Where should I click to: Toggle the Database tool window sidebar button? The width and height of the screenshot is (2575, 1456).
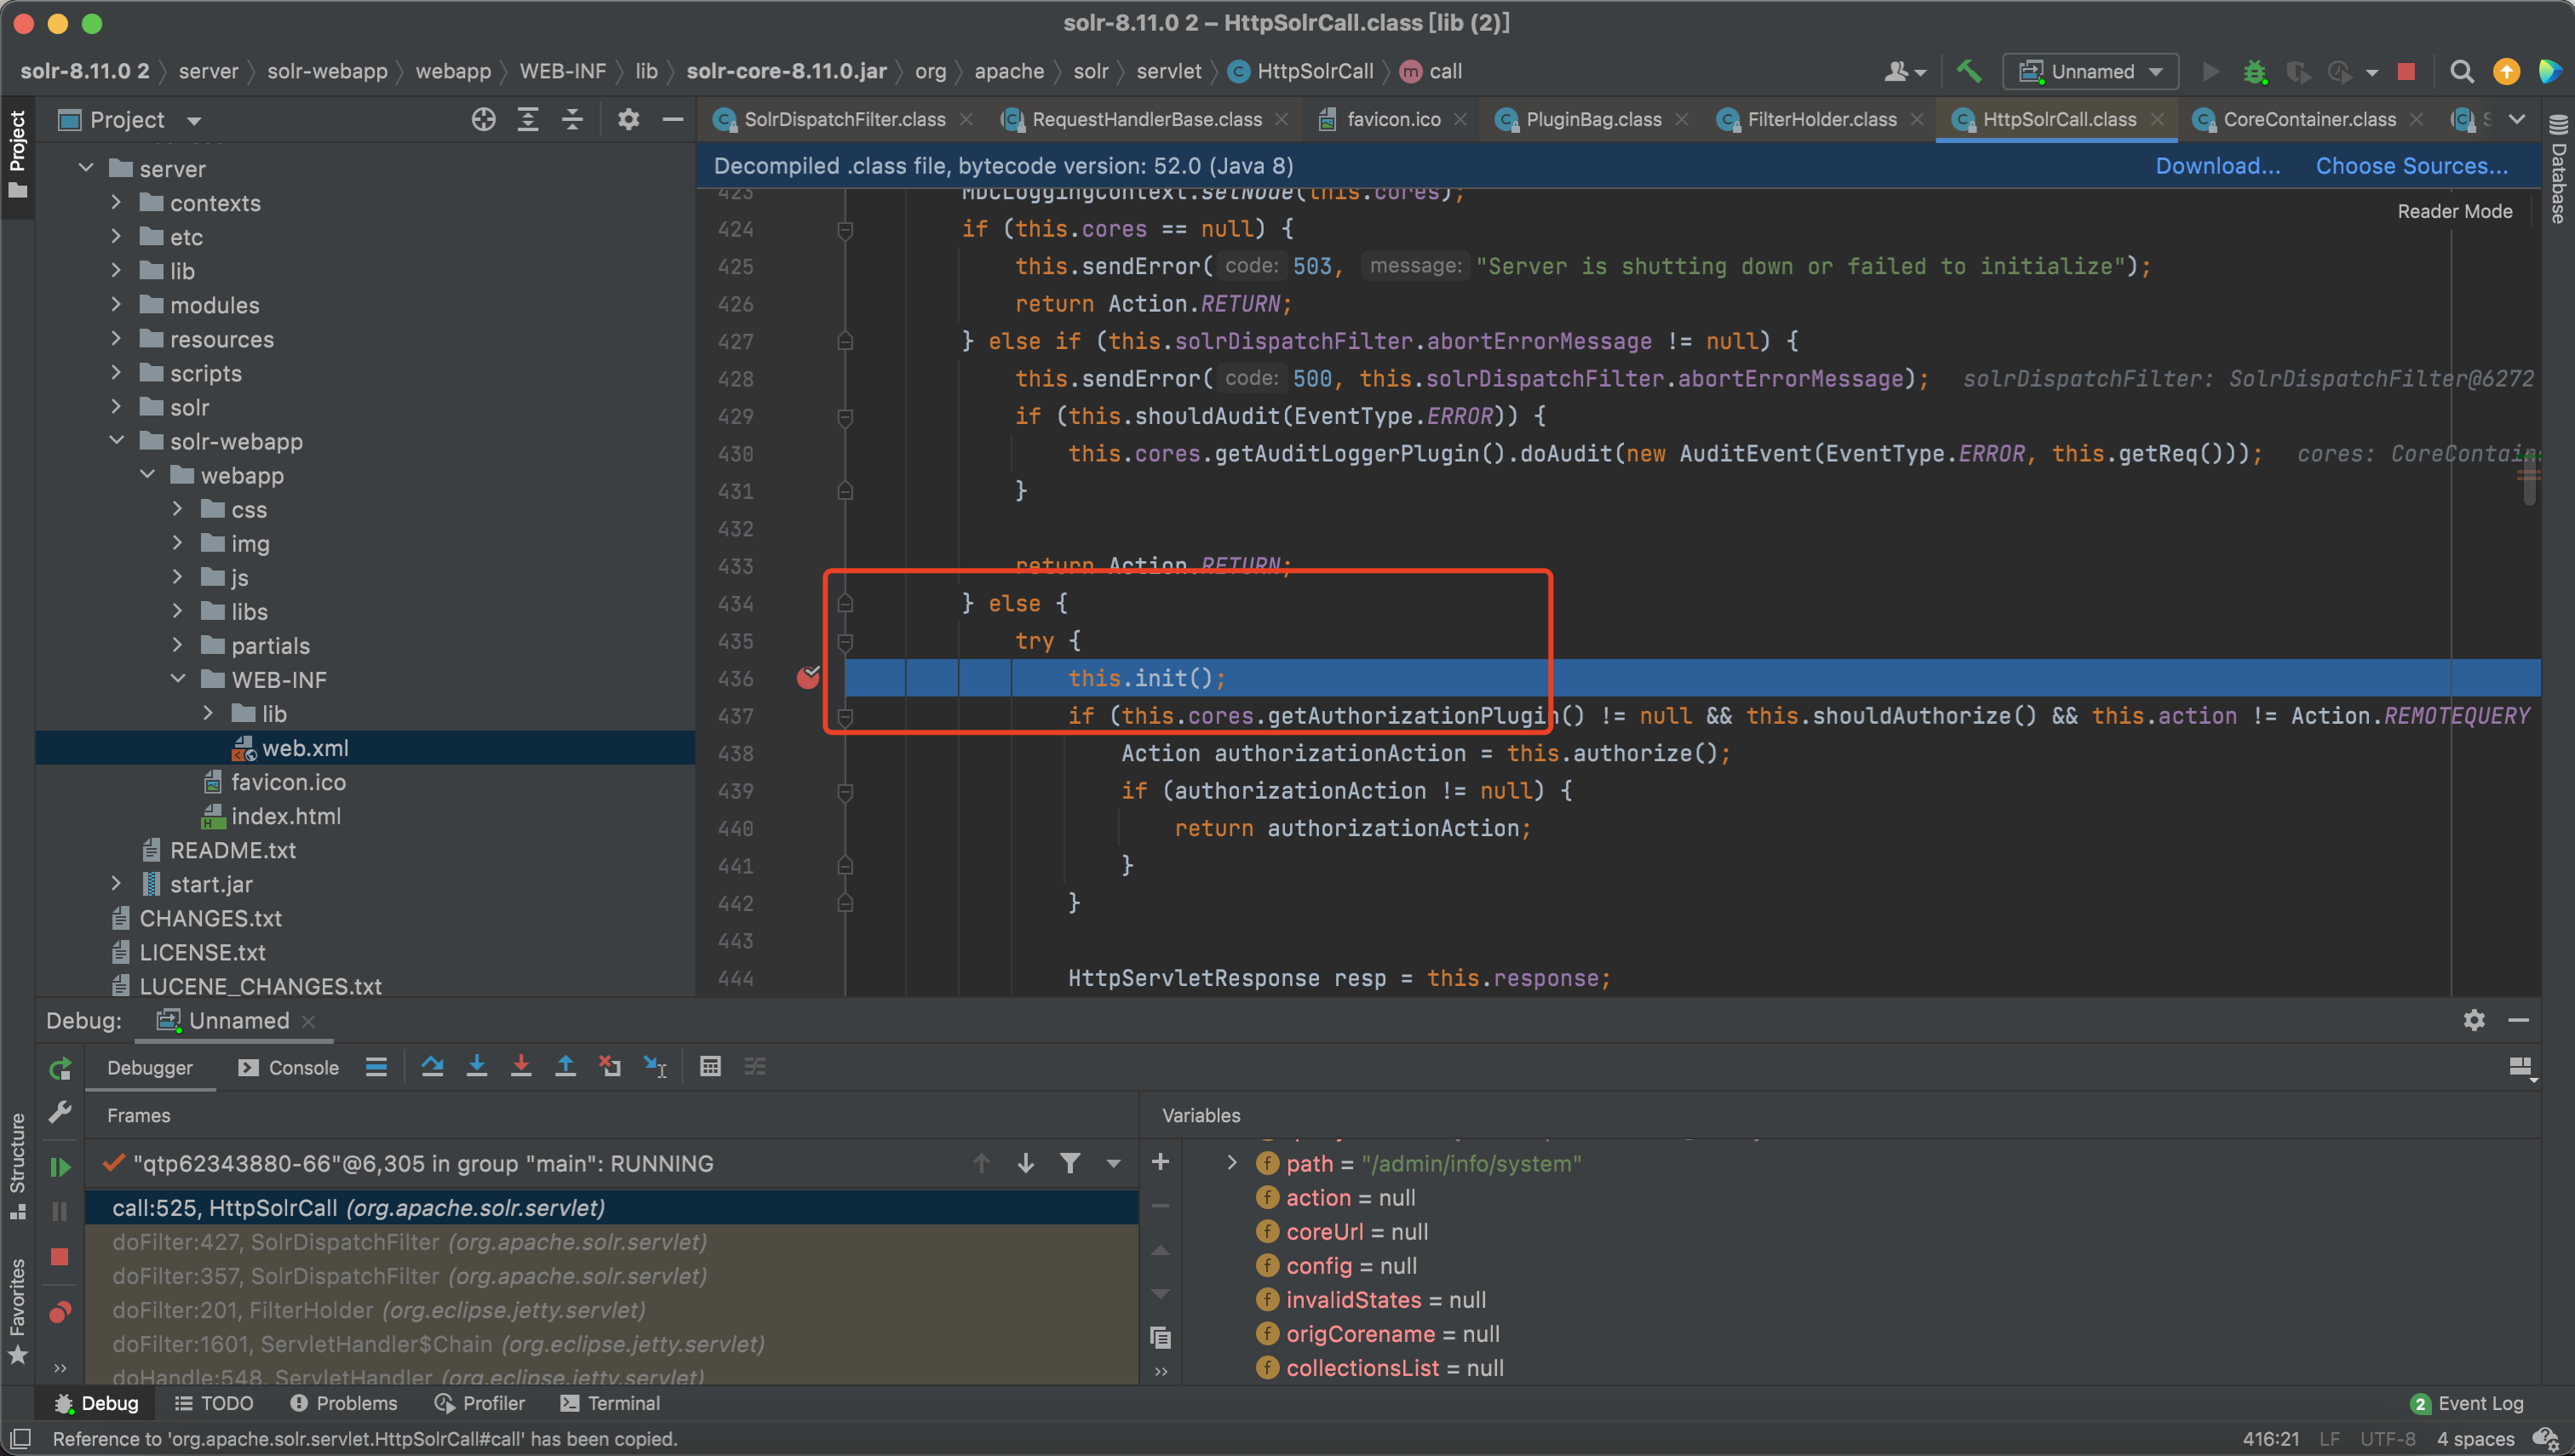tap(2559, 169)
